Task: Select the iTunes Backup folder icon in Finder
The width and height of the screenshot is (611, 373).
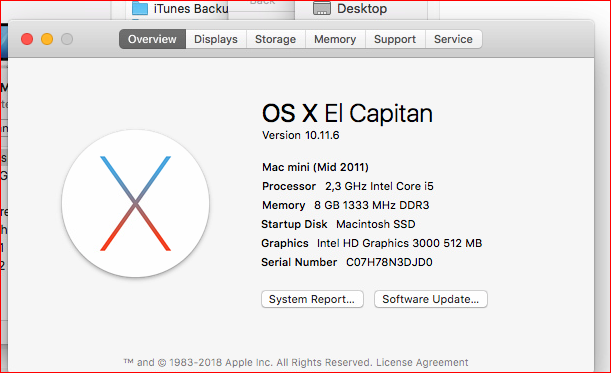Action: (x=140, y=9)
